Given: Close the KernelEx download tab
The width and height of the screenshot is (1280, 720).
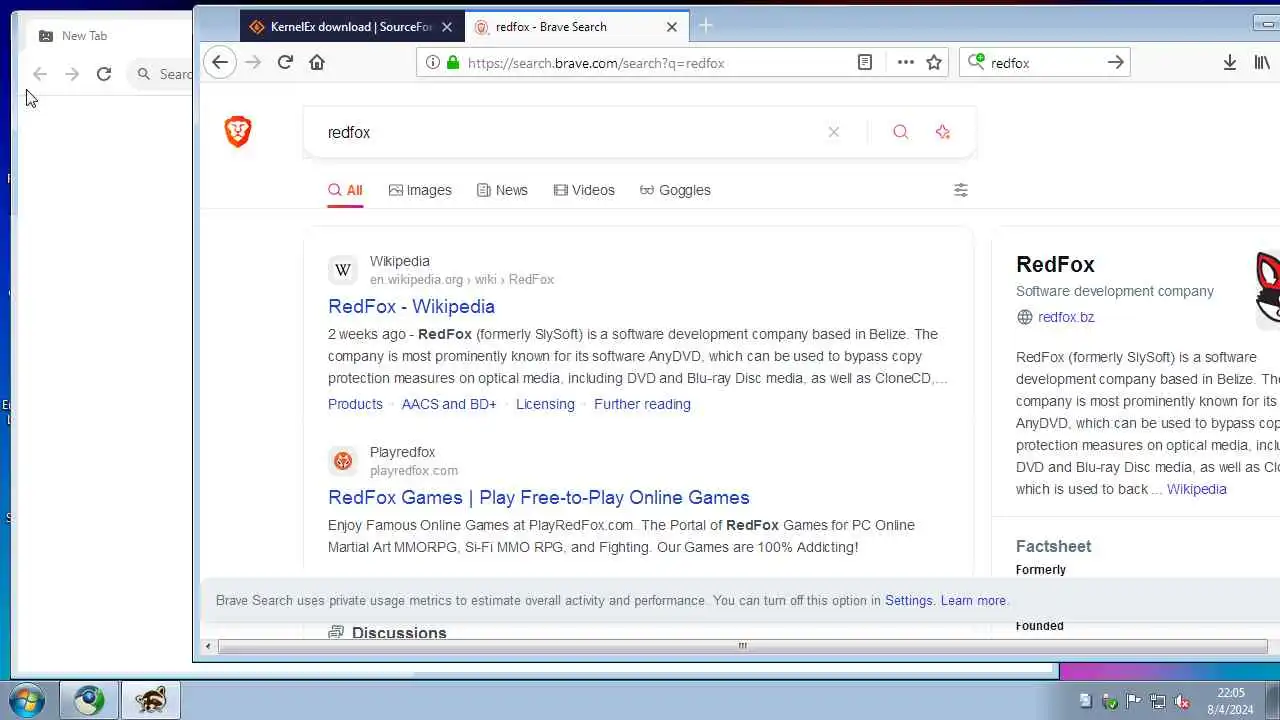Looking at the screenshot, I should click(447, 27).
